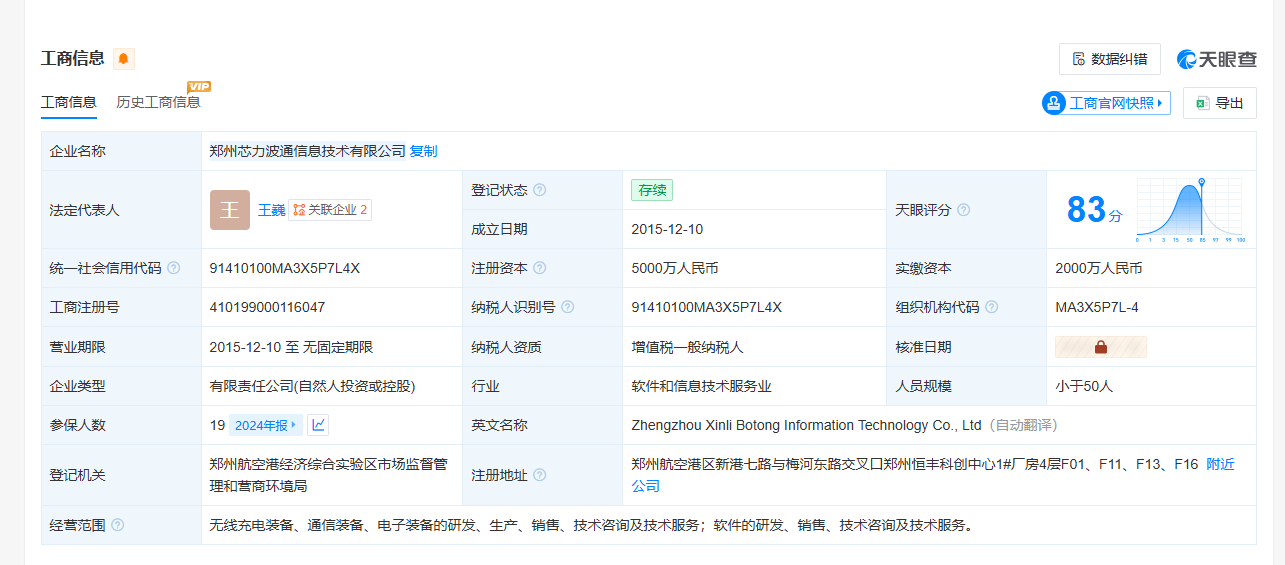
Task: Click the 天眼评分 score distribution chart
Action: click(1190, 210)
